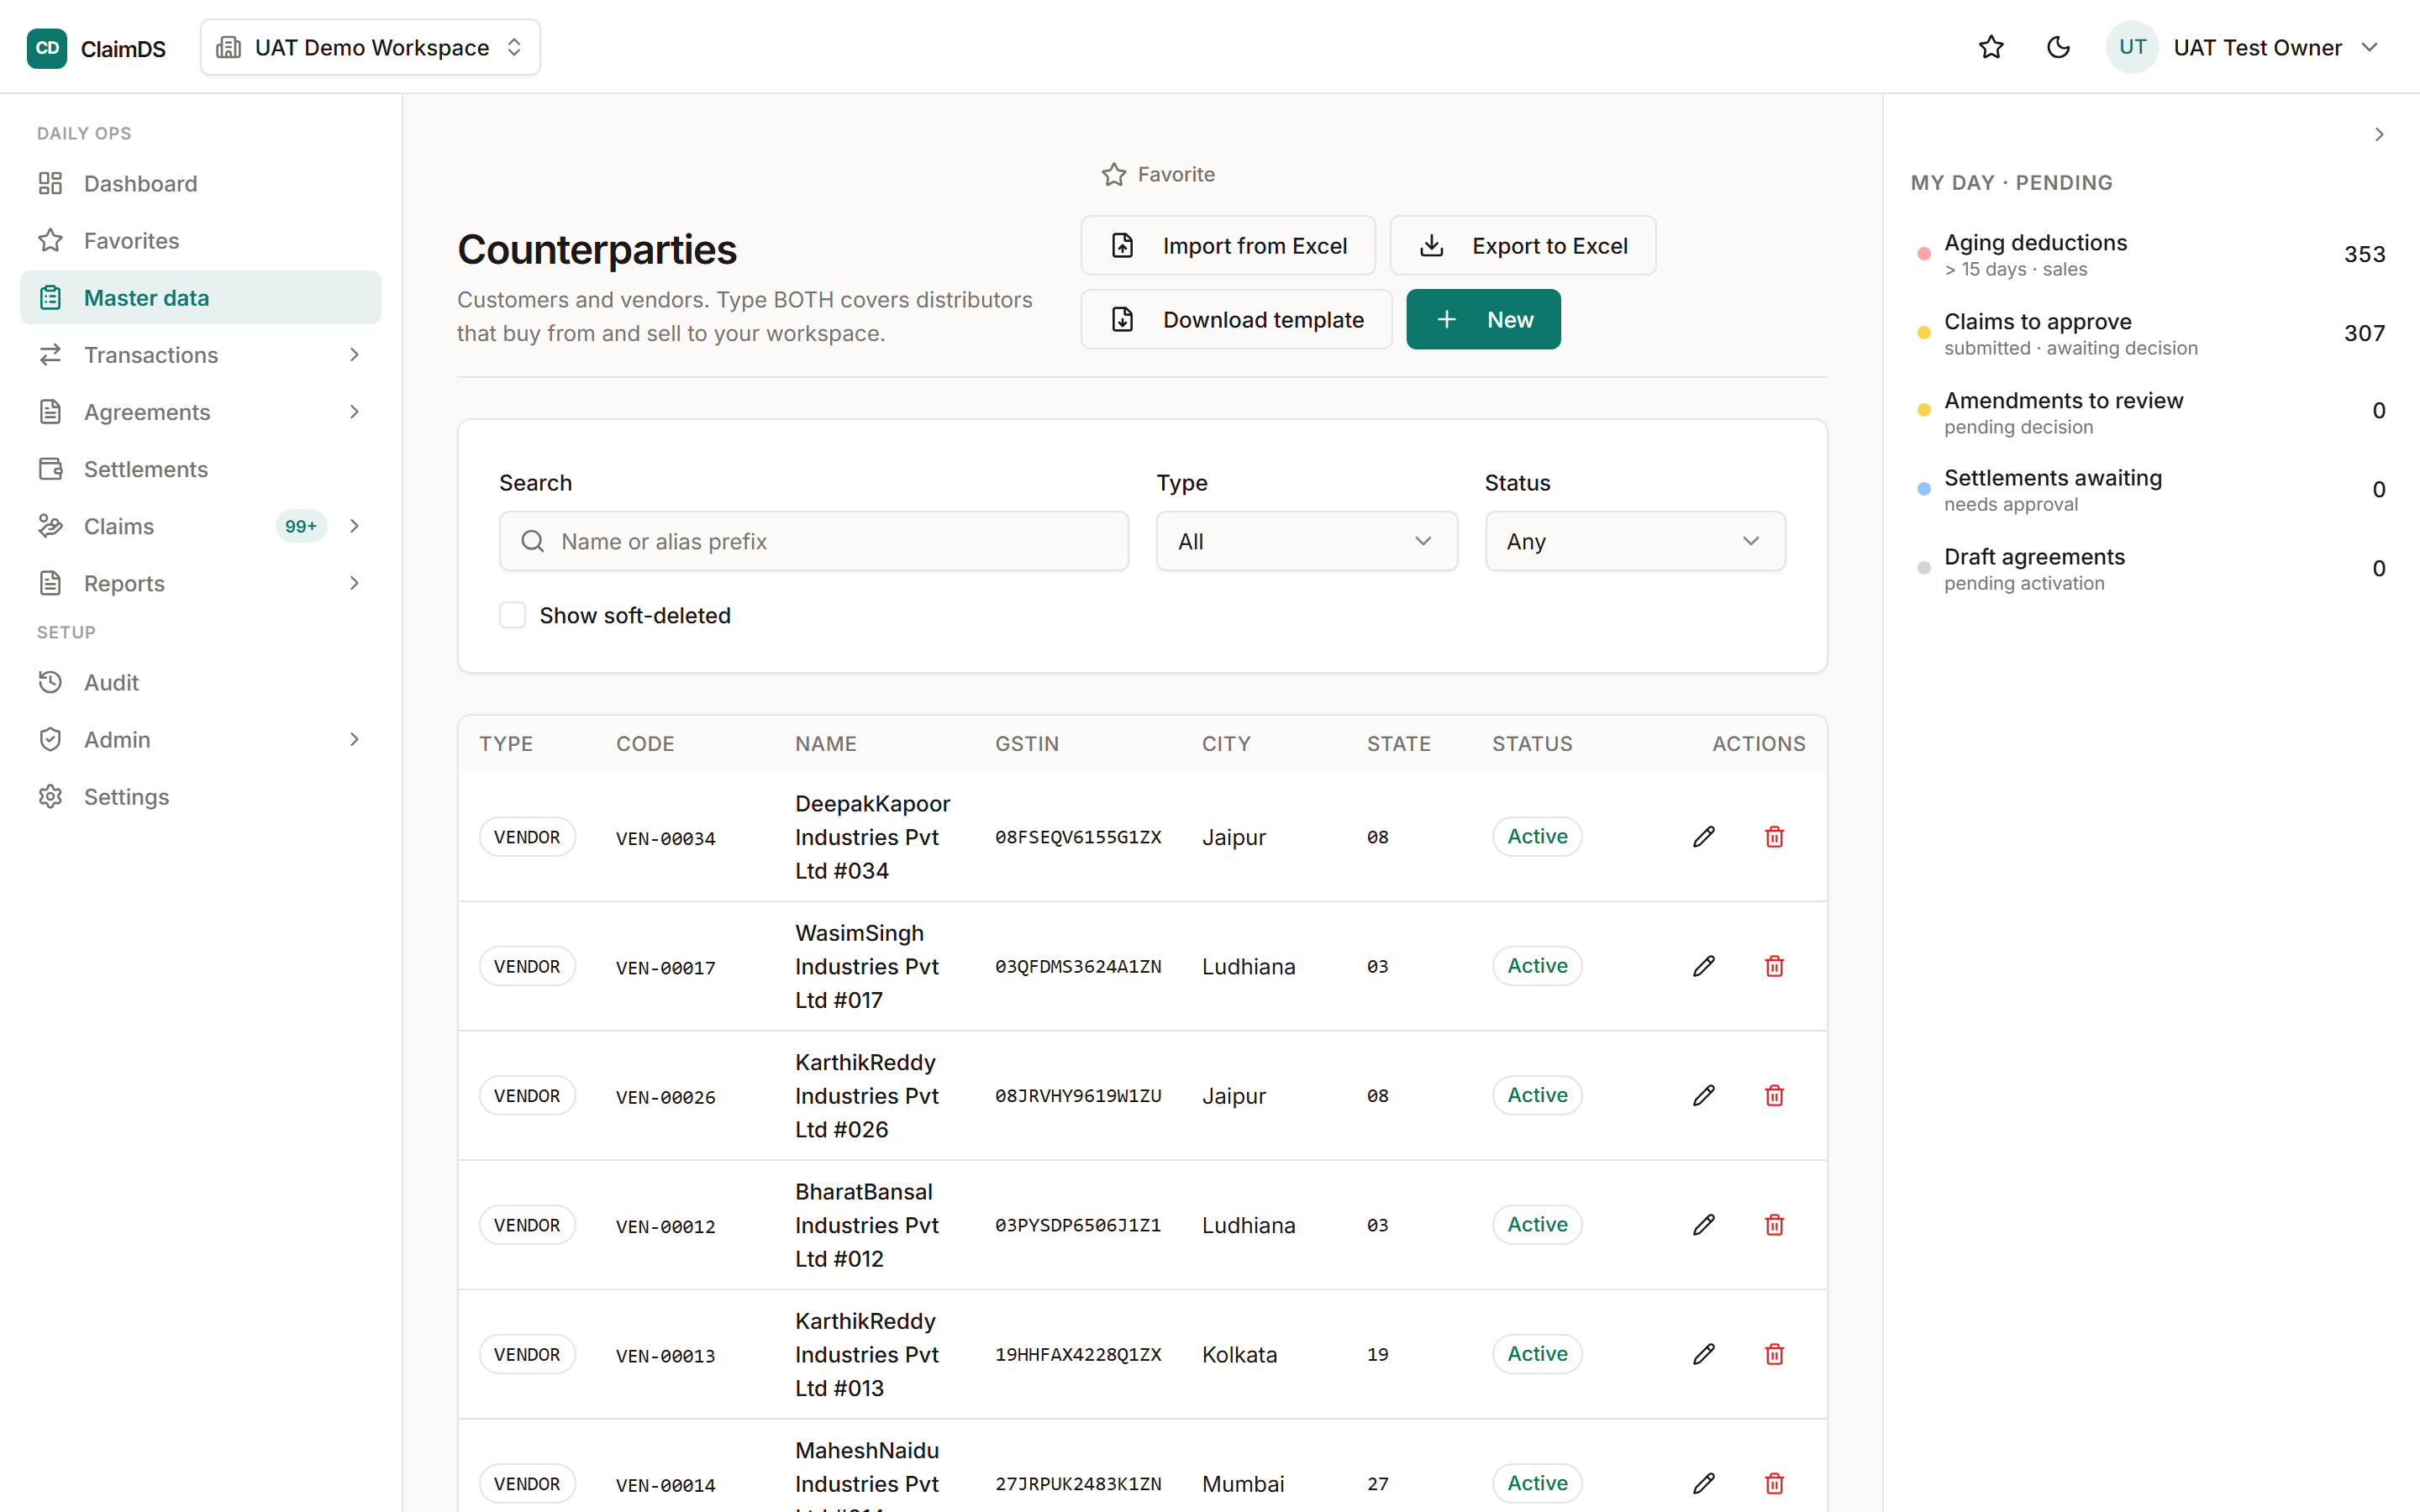Click GSTIN 08FSEQV6155G1ZX cell
This screenshot has width=2420, height=1512.
pos(1078,837)
